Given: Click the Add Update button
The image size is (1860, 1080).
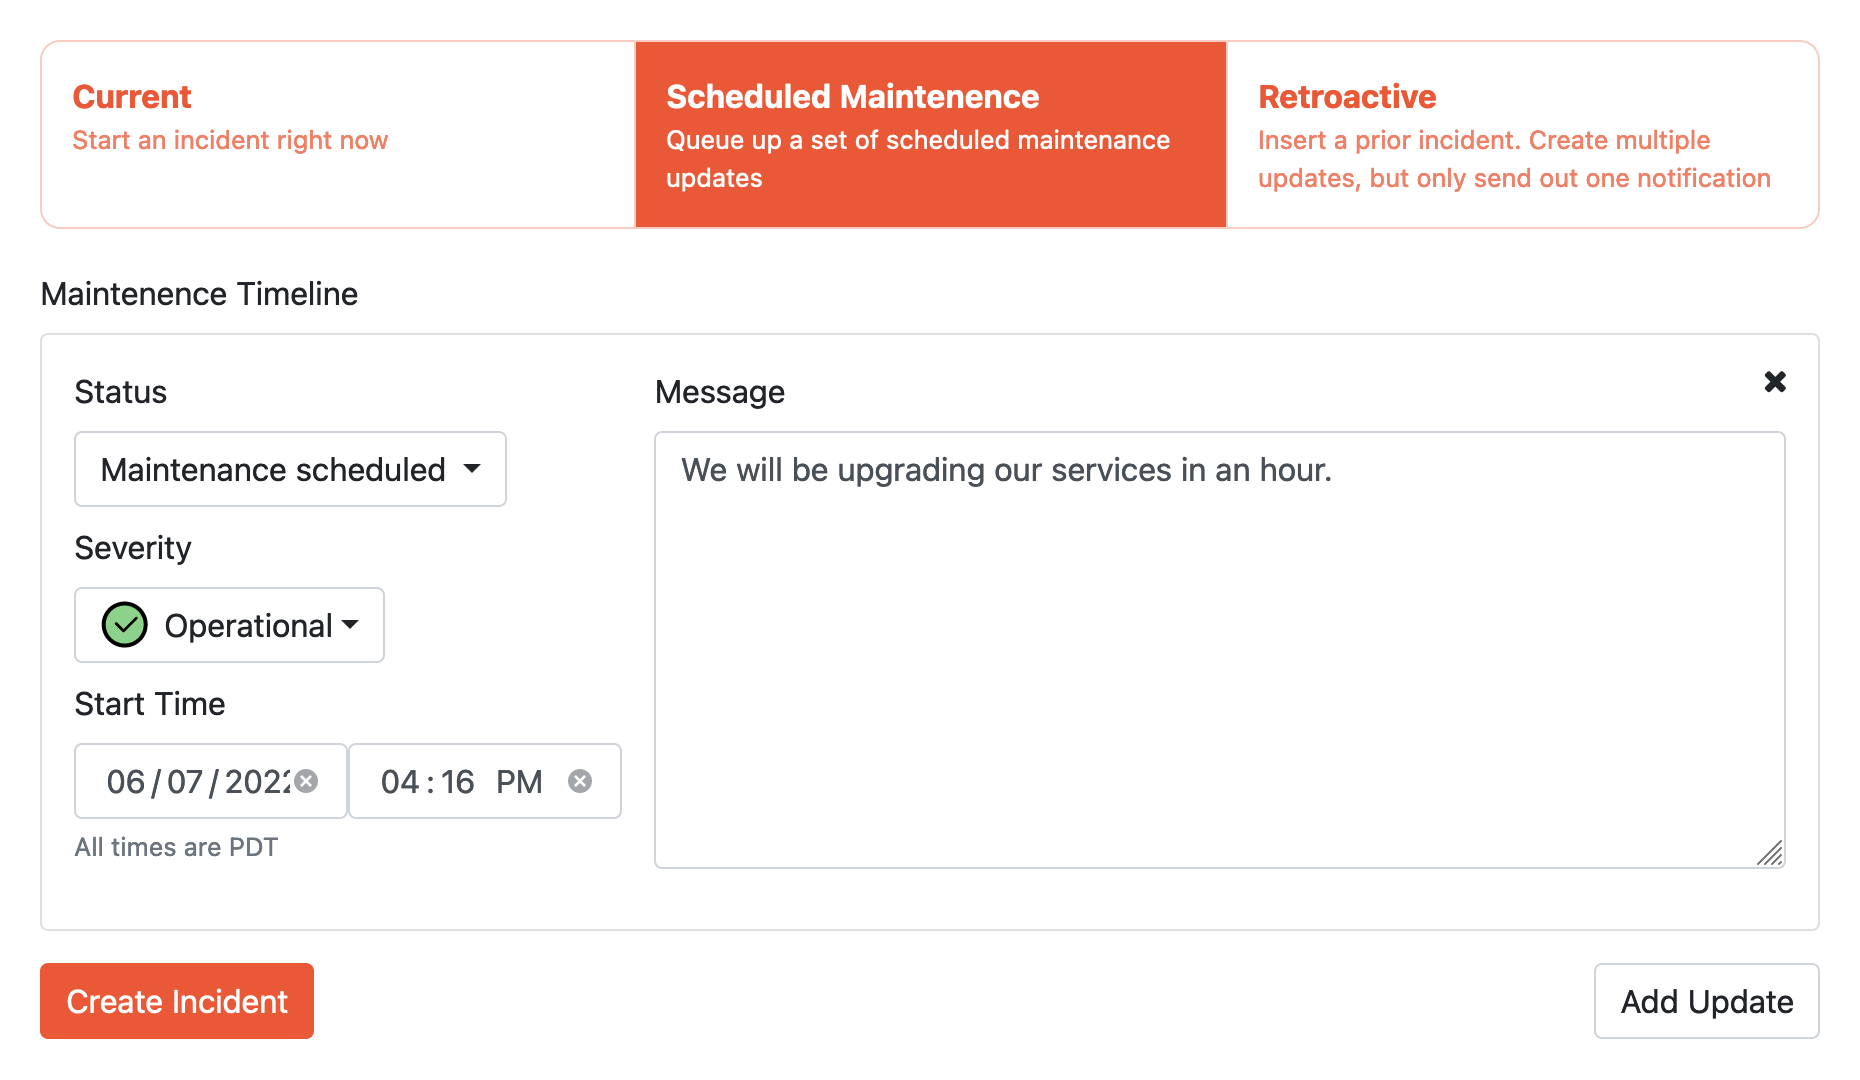Looking at the screenshot, I should coord(1706,1001).
